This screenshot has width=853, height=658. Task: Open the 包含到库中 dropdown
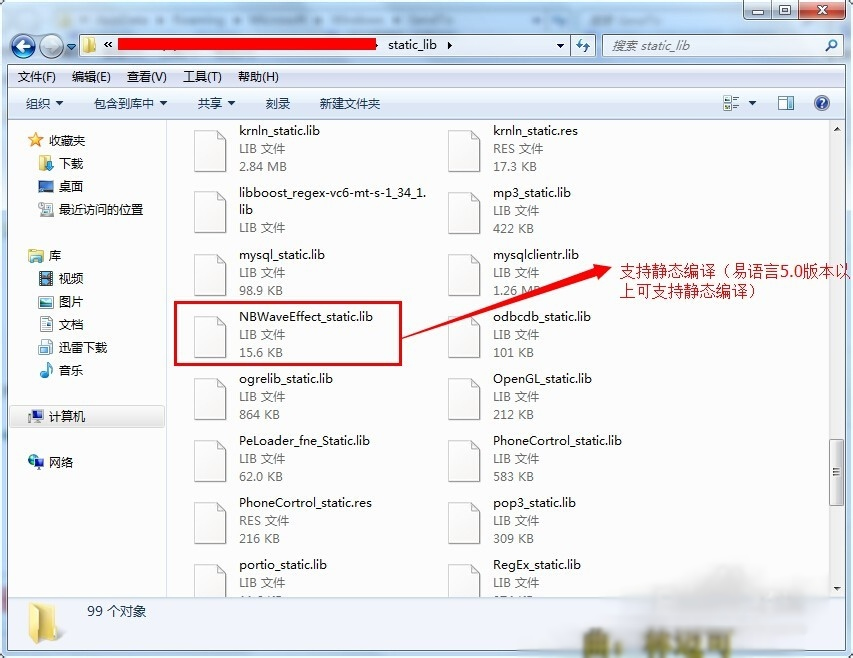(x=130, y=103)
